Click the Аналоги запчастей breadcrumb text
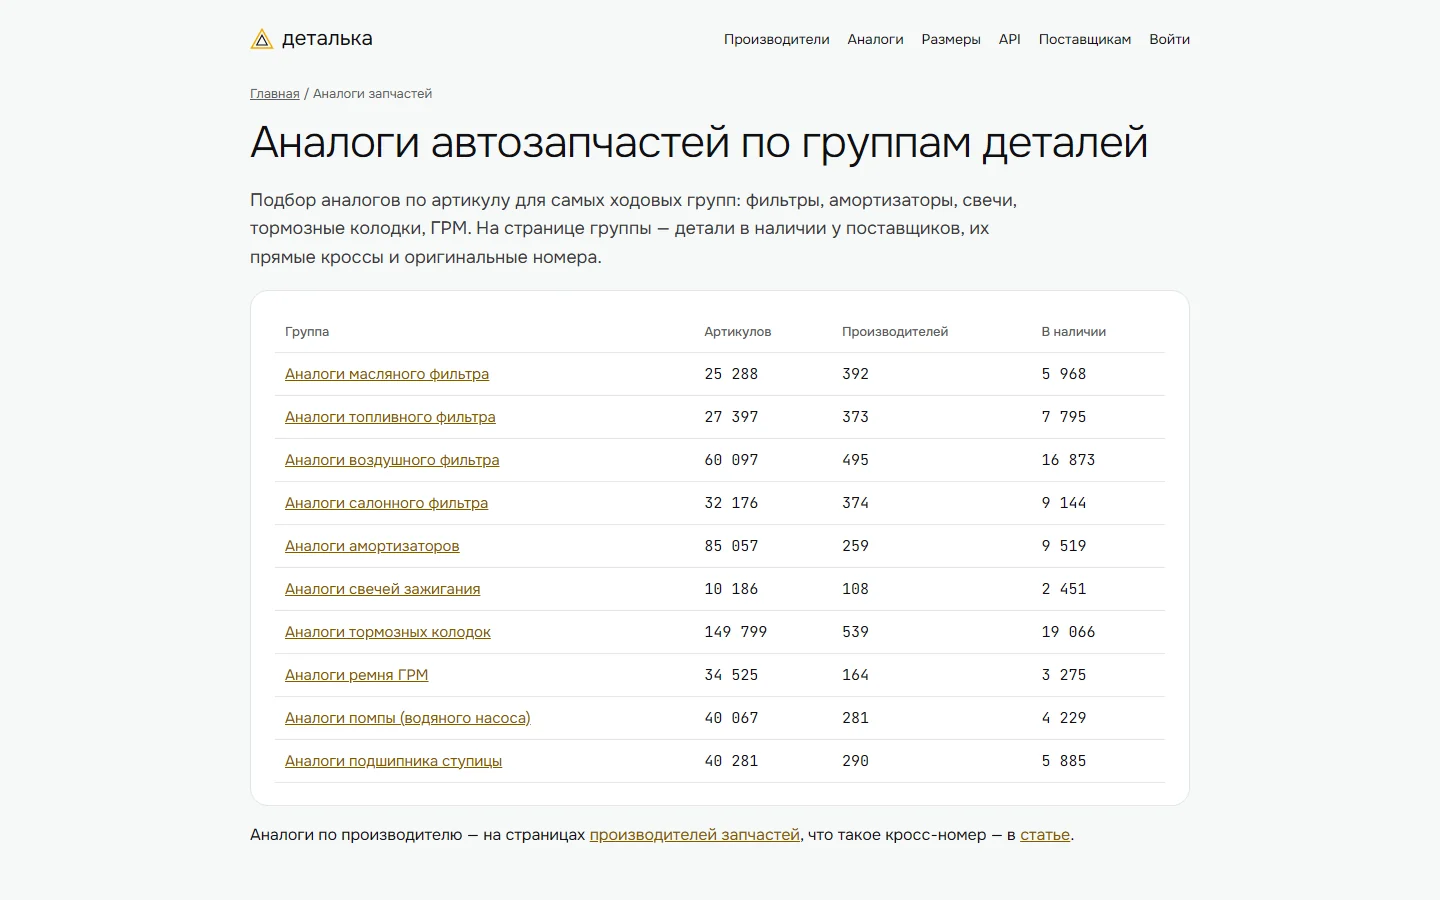The width and height of the screenshot is (1440, 900). [x=372, y=94]
